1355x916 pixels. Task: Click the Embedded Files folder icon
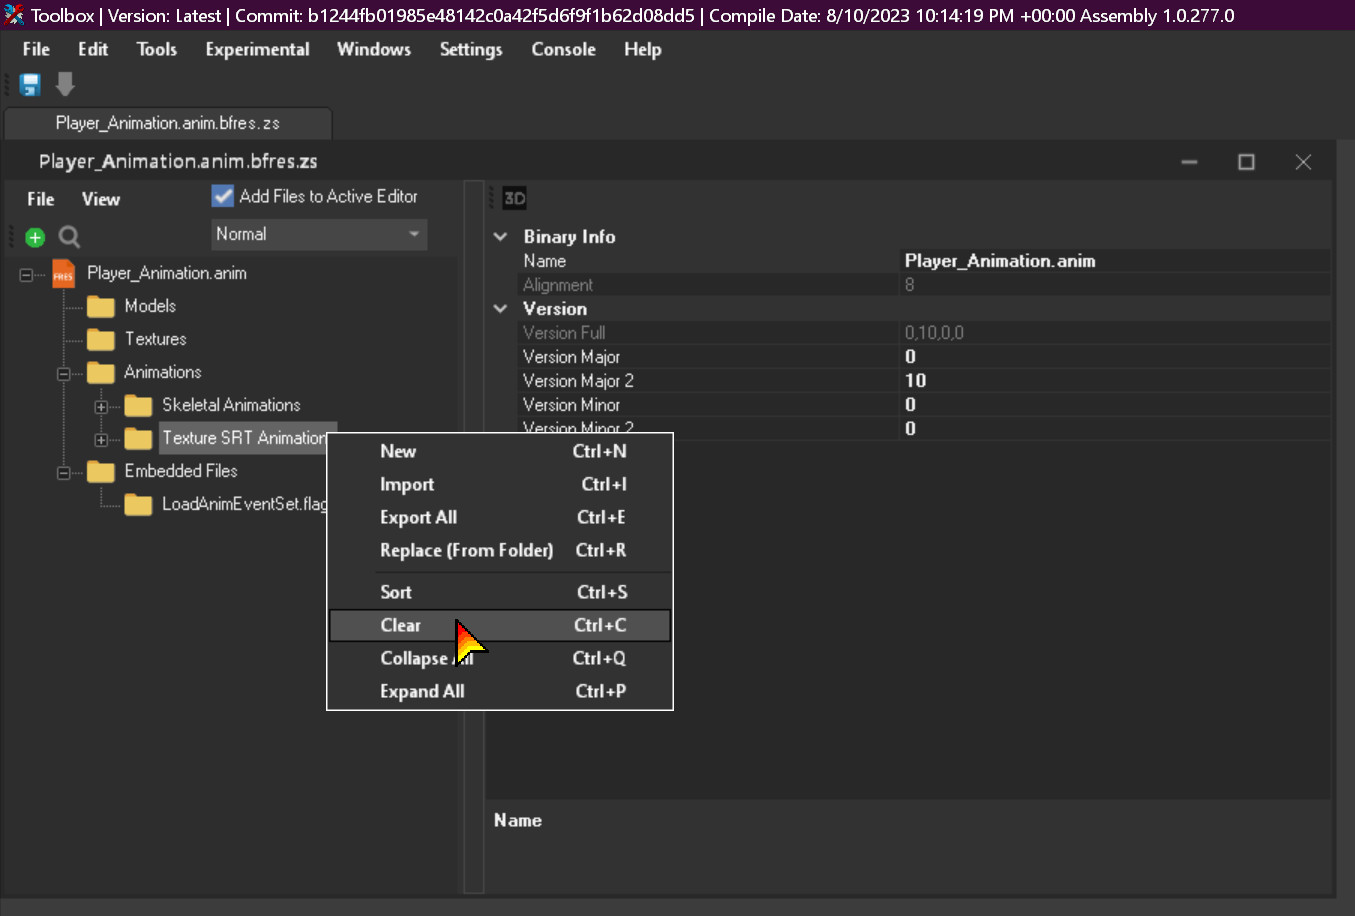click(x=100, y=470)
